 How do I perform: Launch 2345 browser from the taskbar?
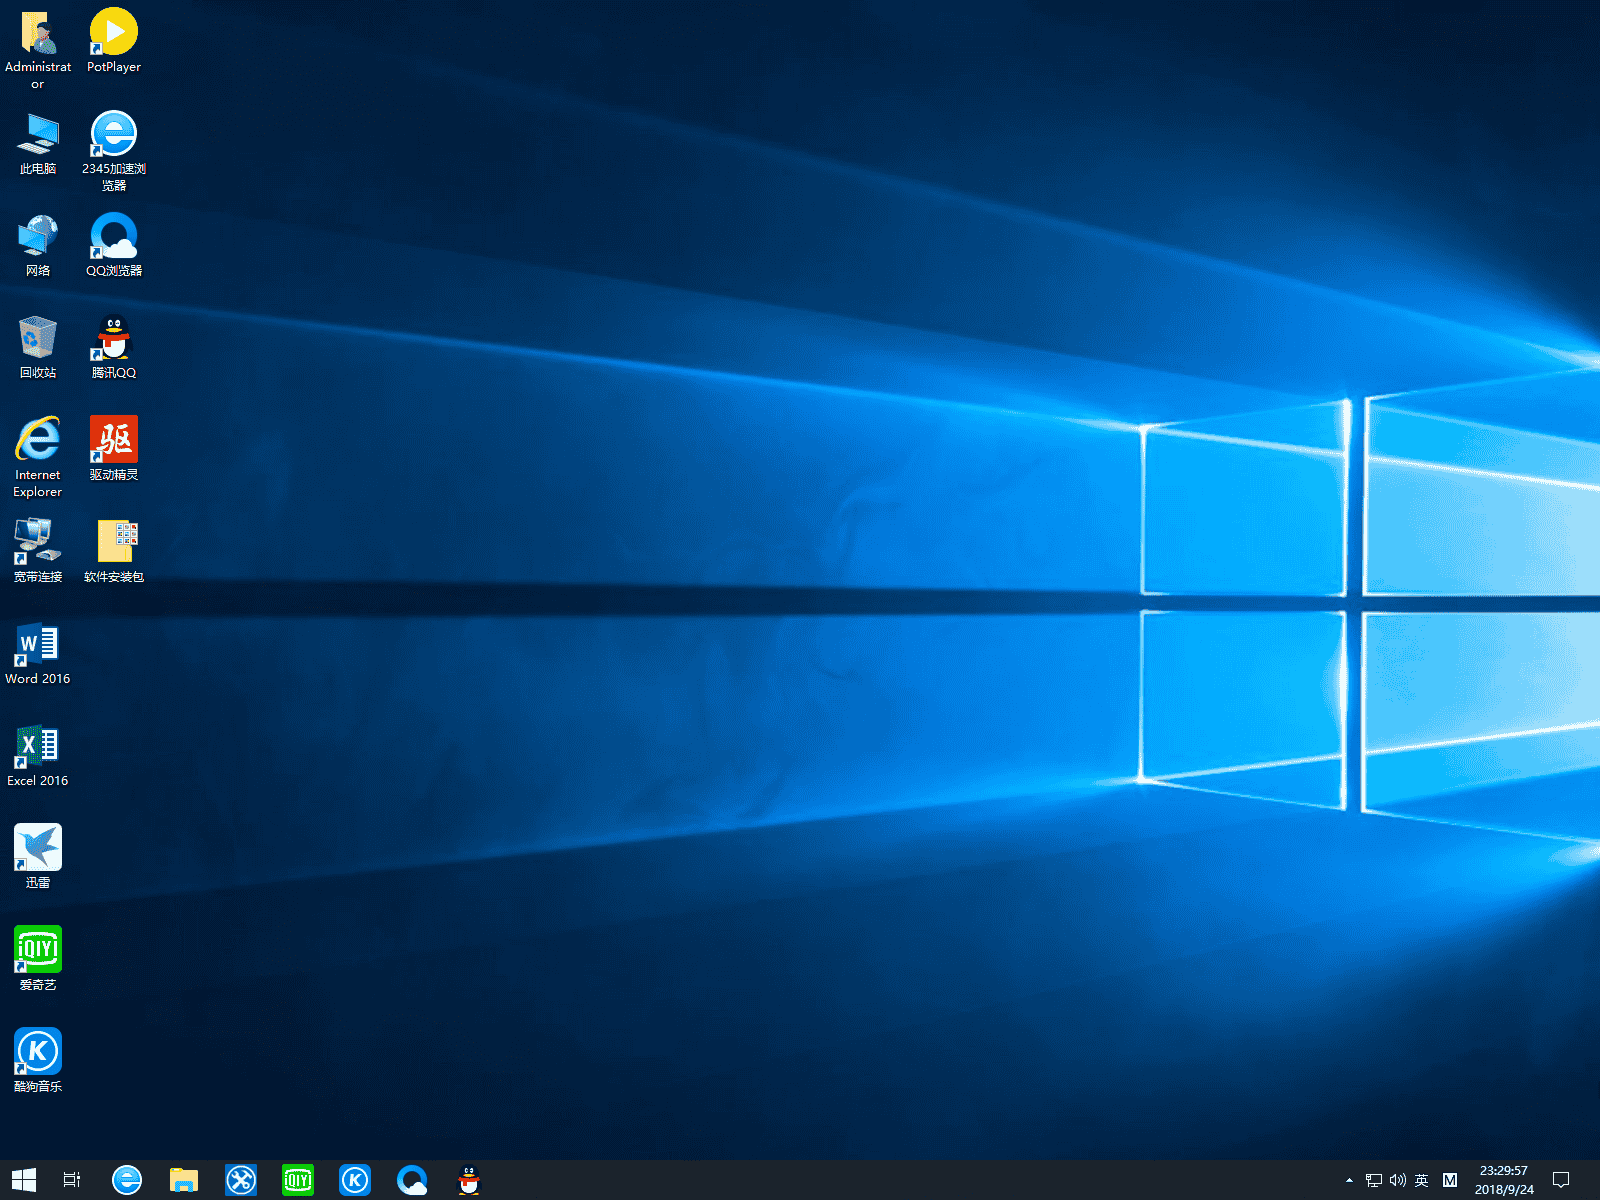pos(127,1180)
